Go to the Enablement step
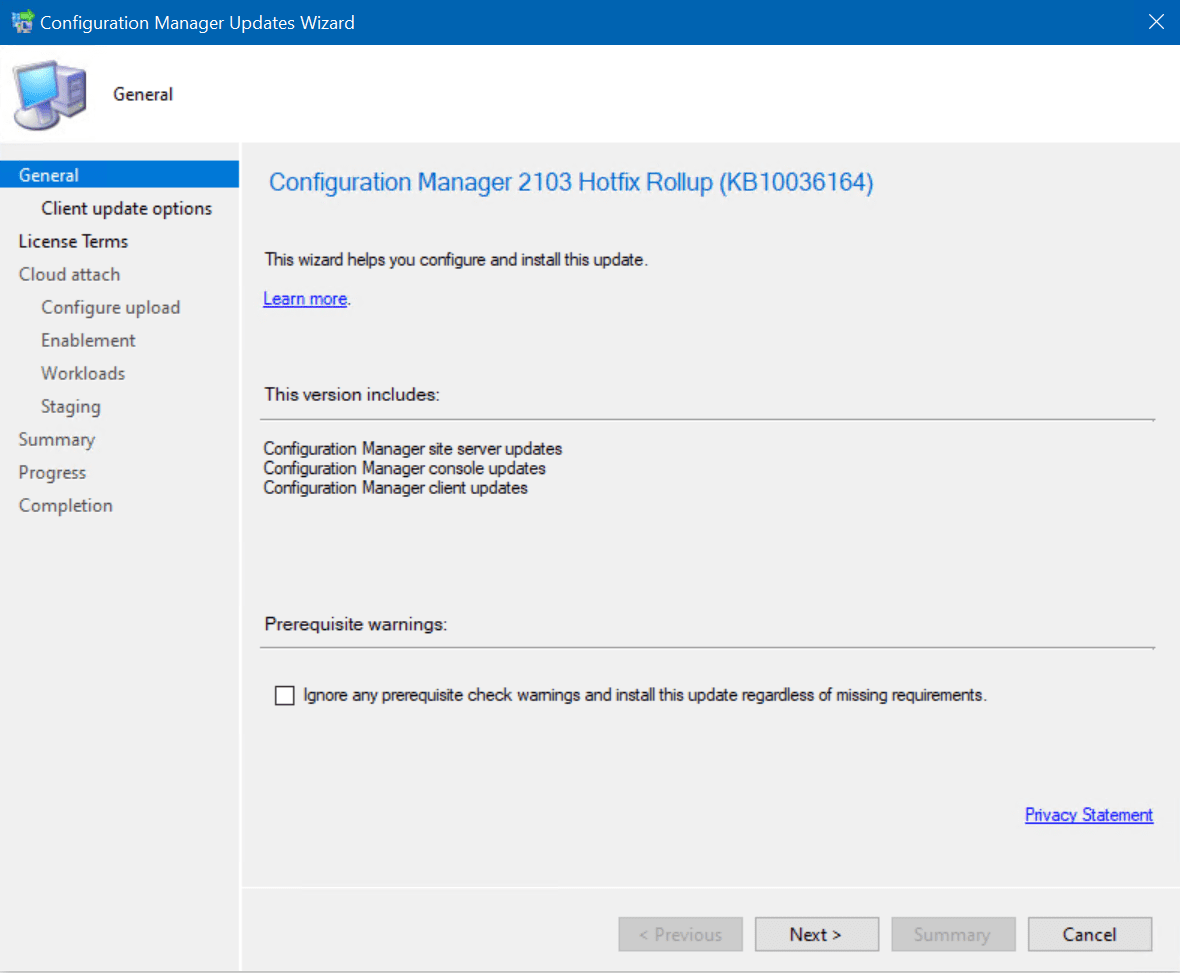Viewport: 1180px width, 973px height. 88,340
